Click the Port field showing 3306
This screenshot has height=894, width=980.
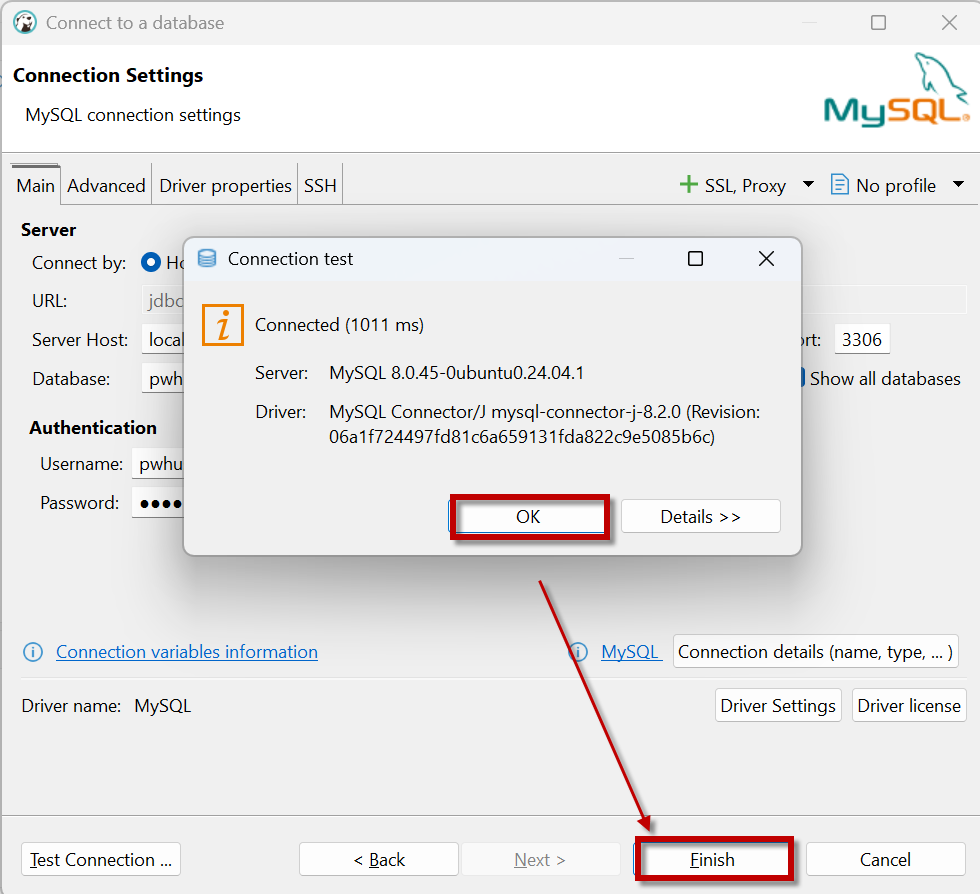click(861, 340)
